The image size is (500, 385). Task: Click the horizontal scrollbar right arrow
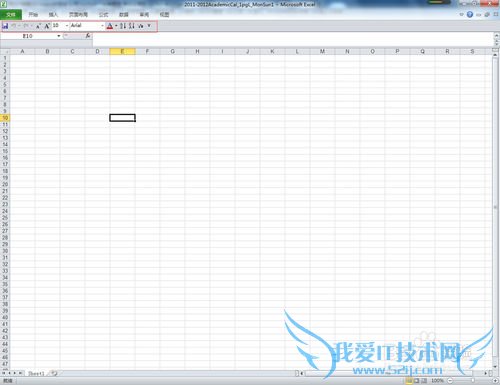click(486, 373)
